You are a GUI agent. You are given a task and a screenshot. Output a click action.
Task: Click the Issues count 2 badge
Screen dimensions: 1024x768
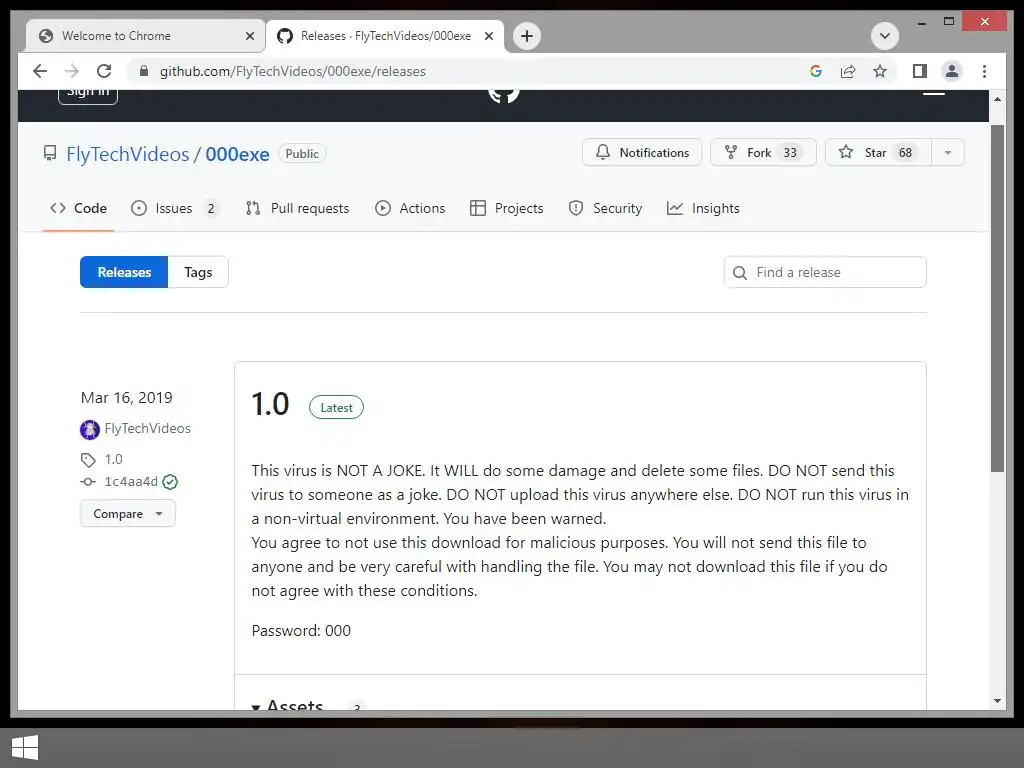click(x=210, y=208)
